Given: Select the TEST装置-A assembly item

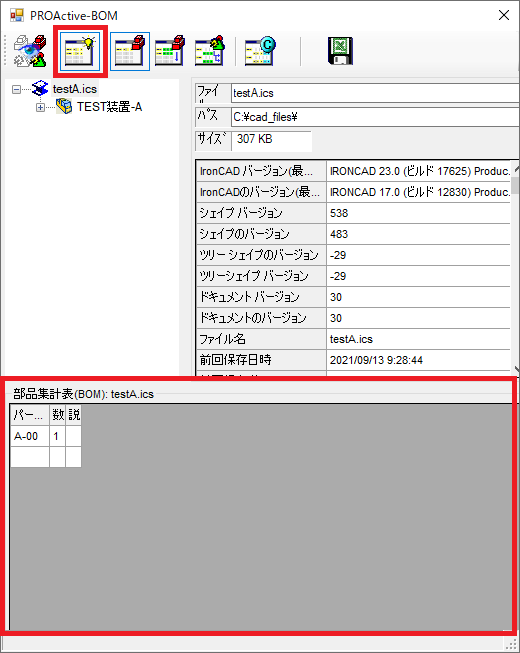Looking at the screenshot, I should [109, 107].
